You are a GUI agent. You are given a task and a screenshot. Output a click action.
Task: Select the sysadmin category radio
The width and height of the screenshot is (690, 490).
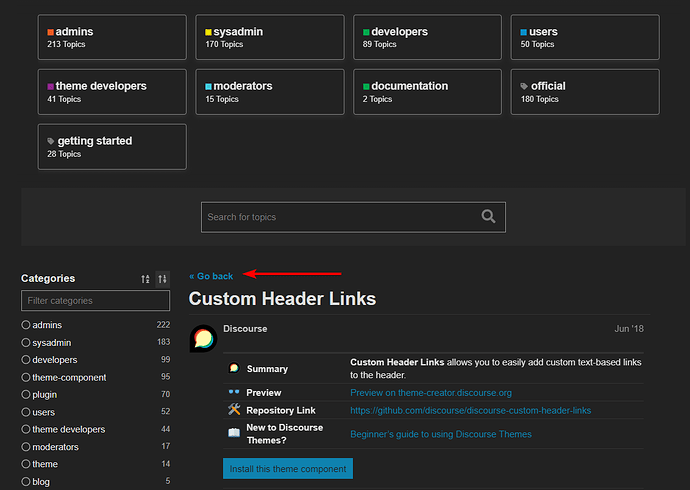point(26,342)
